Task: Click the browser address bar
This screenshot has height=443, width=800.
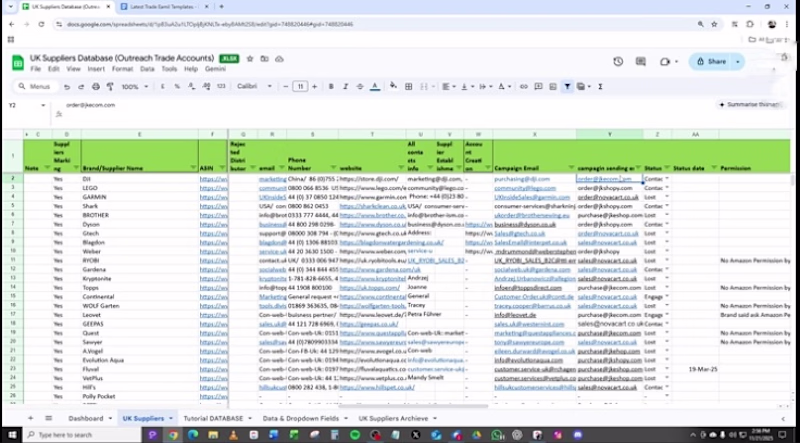Action: pos(375,24)
